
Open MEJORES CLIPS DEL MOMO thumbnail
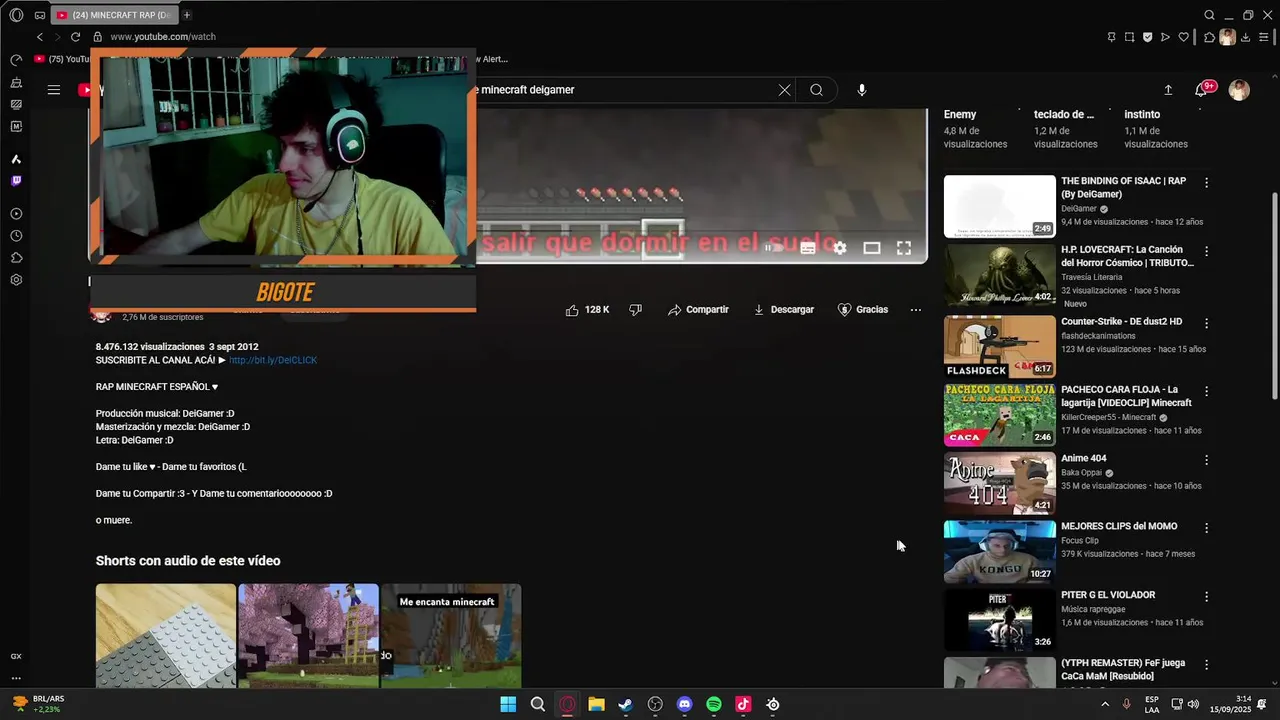(1000, 551)
